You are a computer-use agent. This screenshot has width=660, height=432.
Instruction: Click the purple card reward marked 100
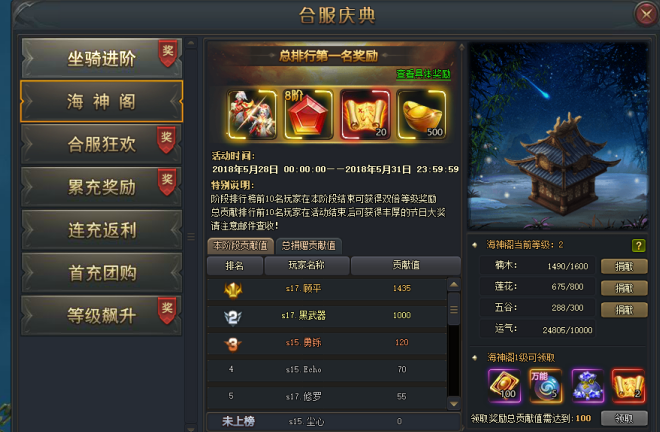click(x=504, y=386)
